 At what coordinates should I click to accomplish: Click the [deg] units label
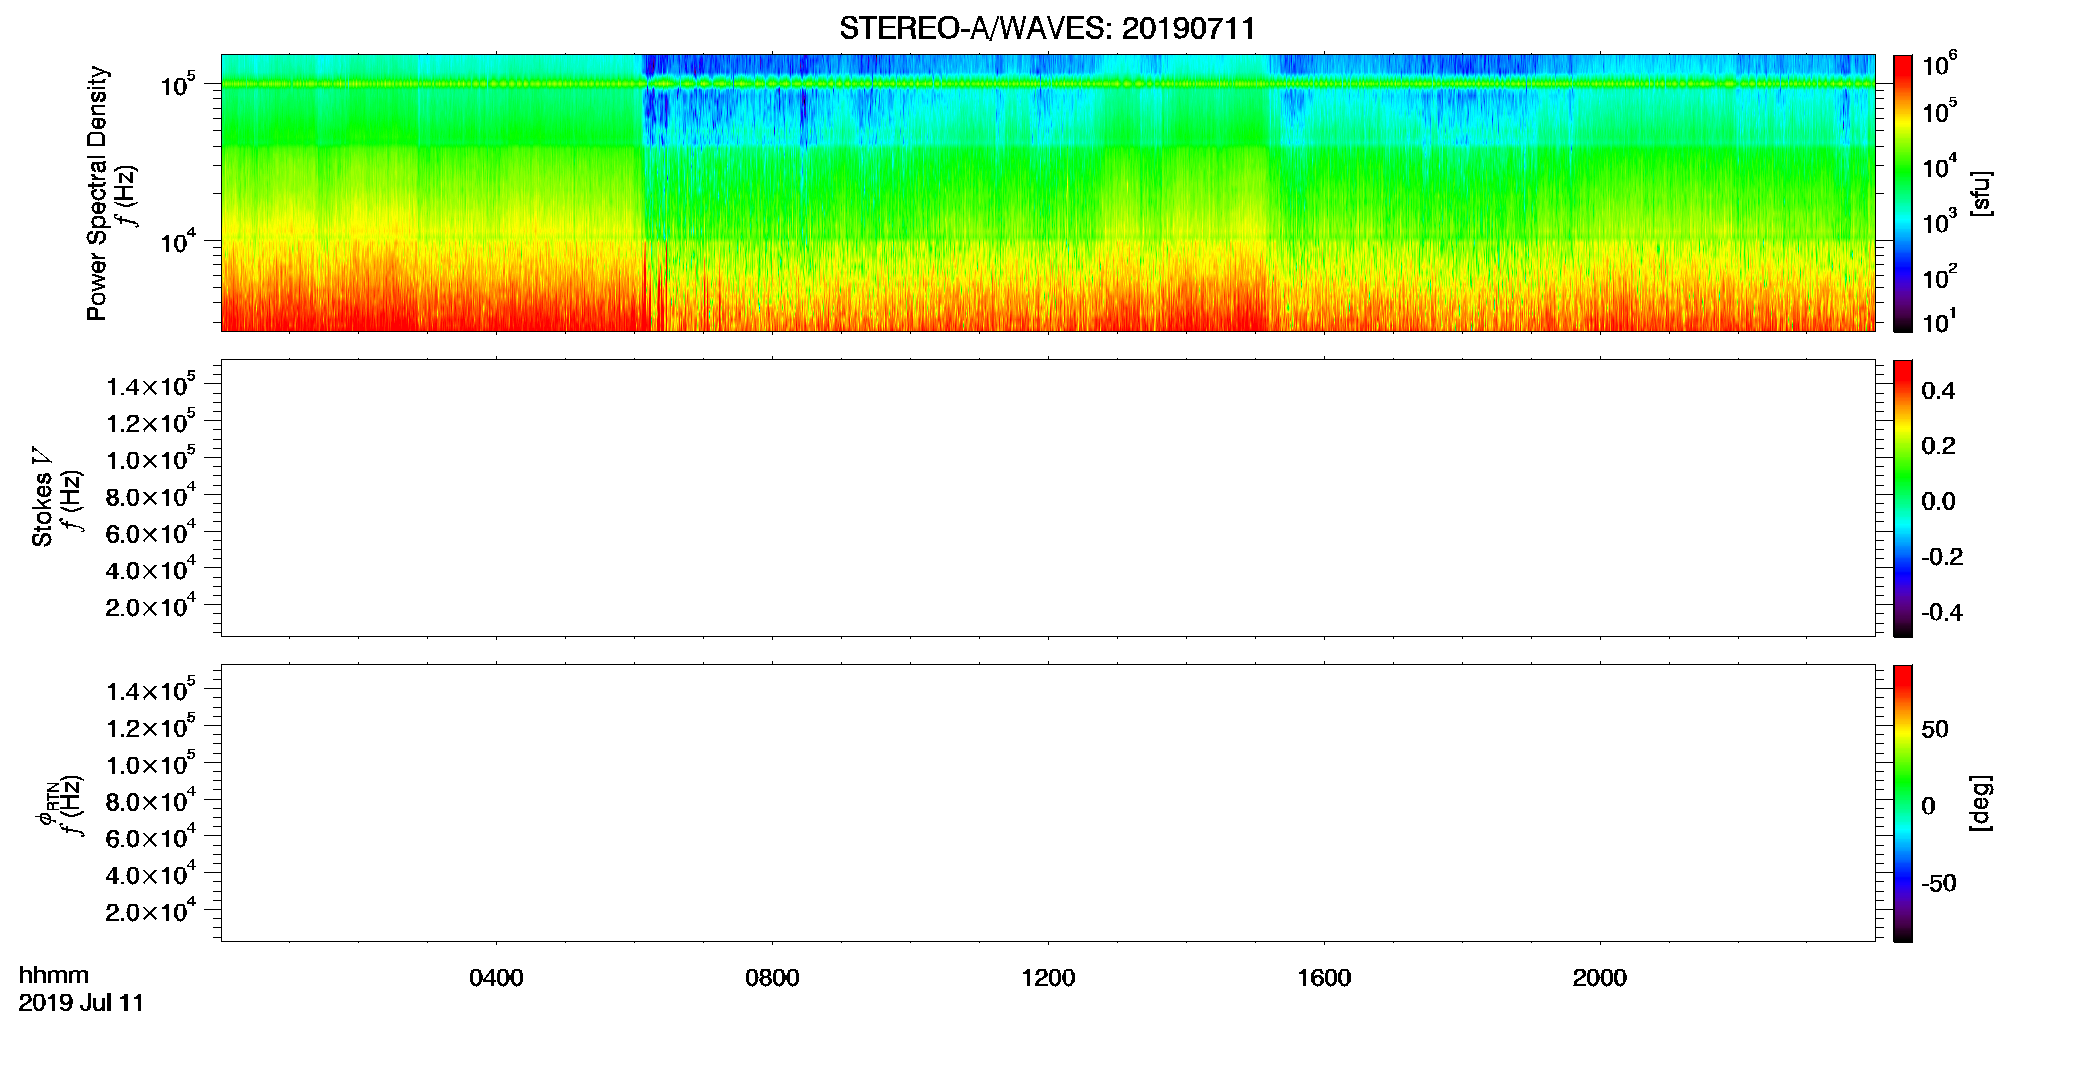click(1981, 803)
